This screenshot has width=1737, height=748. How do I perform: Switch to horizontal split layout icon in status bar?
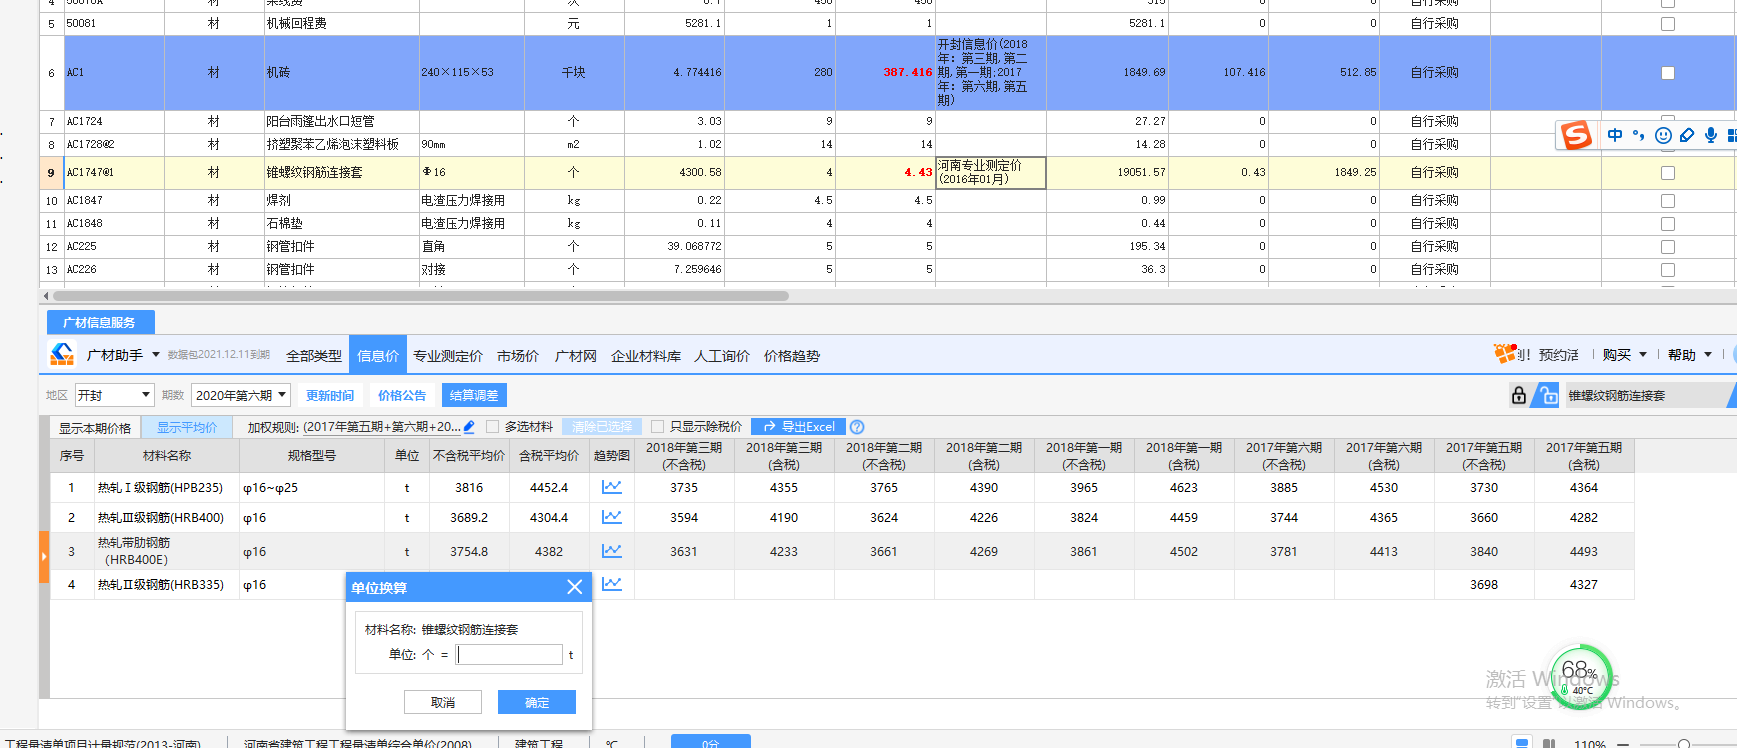1521,743
